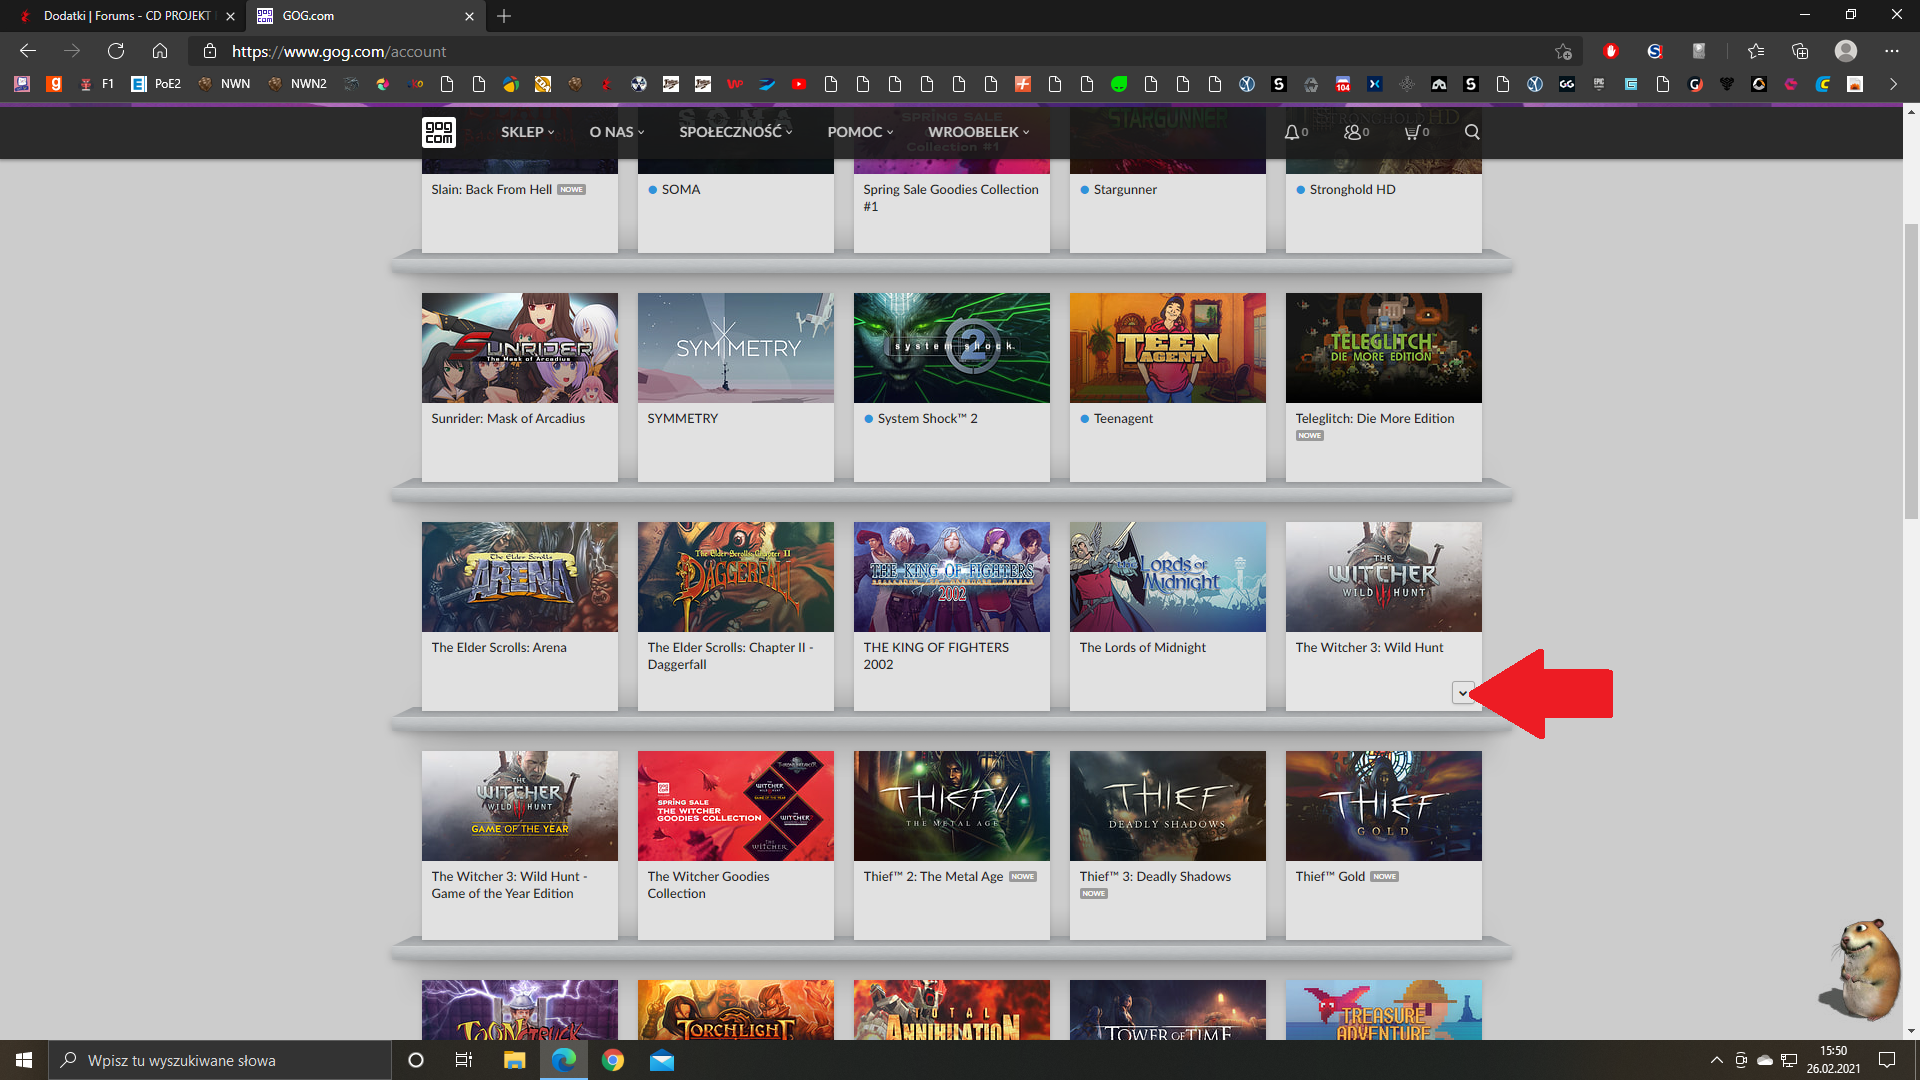
Task: Open Thief Gold game card
Action: [1384, 845]
